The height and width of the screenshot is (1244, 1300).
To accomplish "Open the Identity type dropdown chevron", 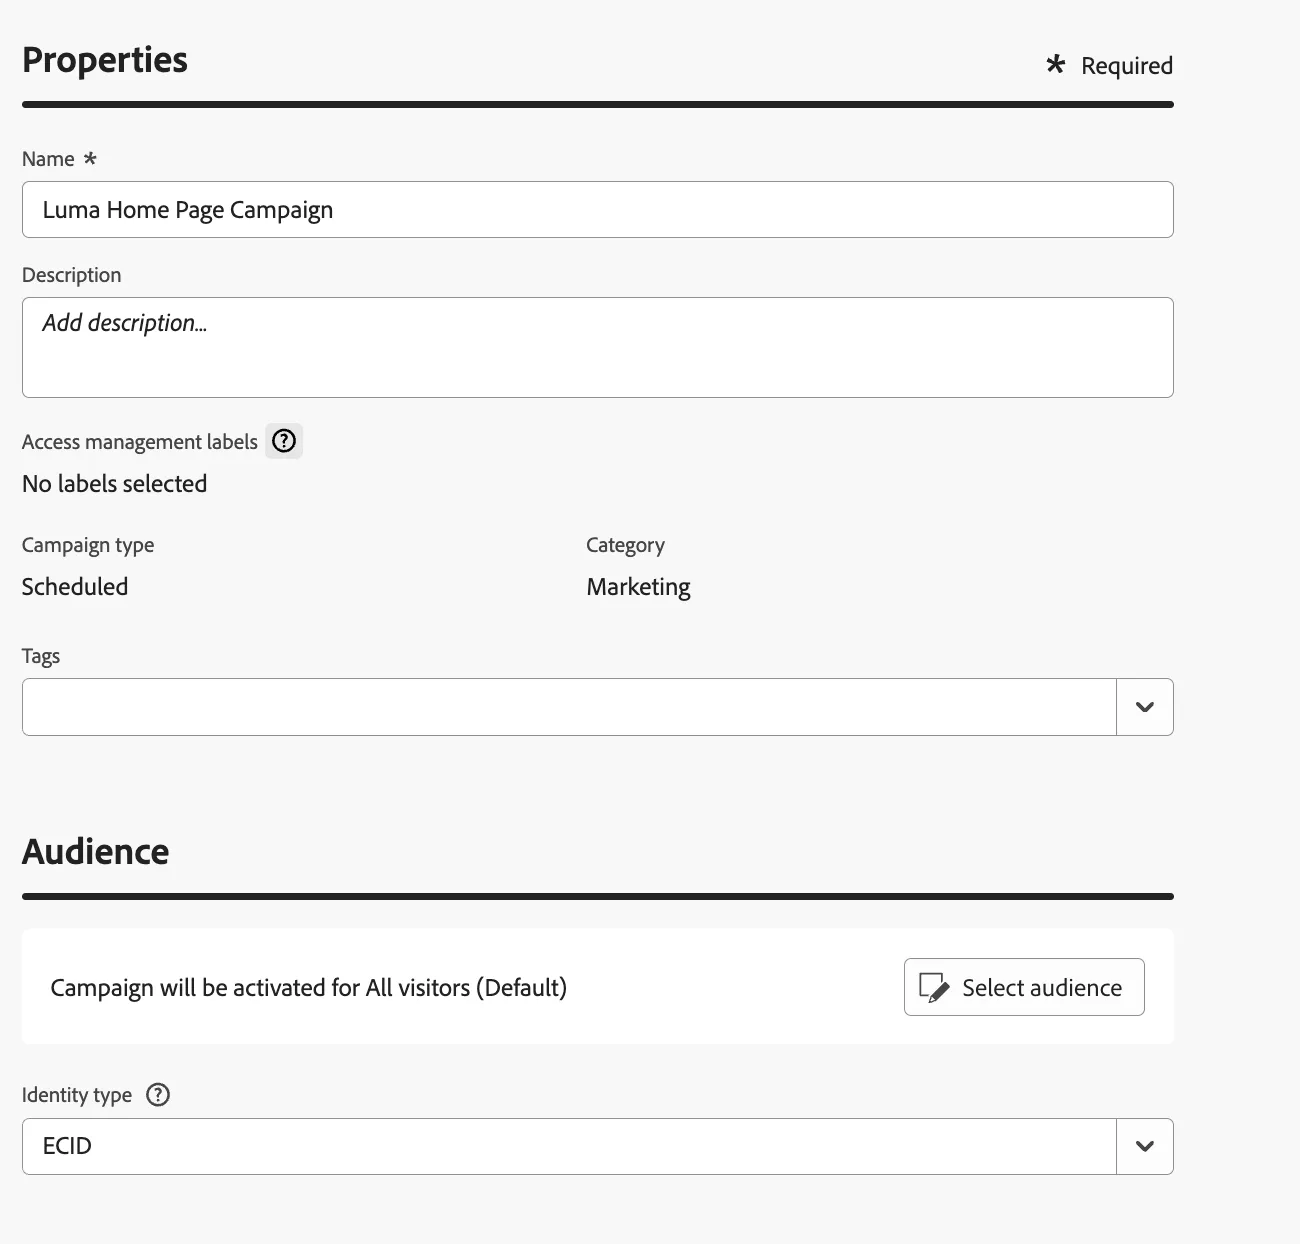I will 1145,1146.
